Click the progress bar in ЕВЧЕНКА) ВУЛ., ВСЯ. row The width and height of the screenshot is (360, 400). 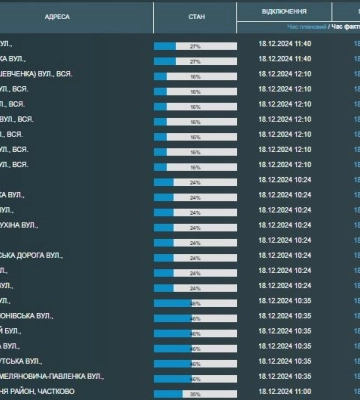click(195, 77)
